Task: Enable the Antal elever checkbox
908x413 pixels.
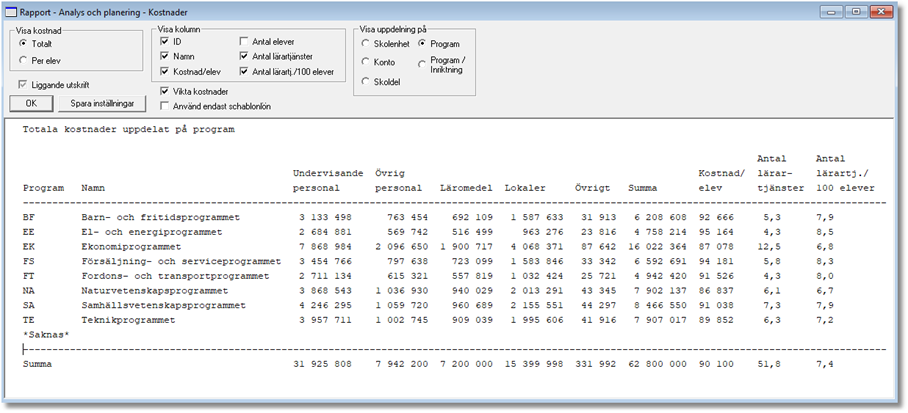Action: 245,42
